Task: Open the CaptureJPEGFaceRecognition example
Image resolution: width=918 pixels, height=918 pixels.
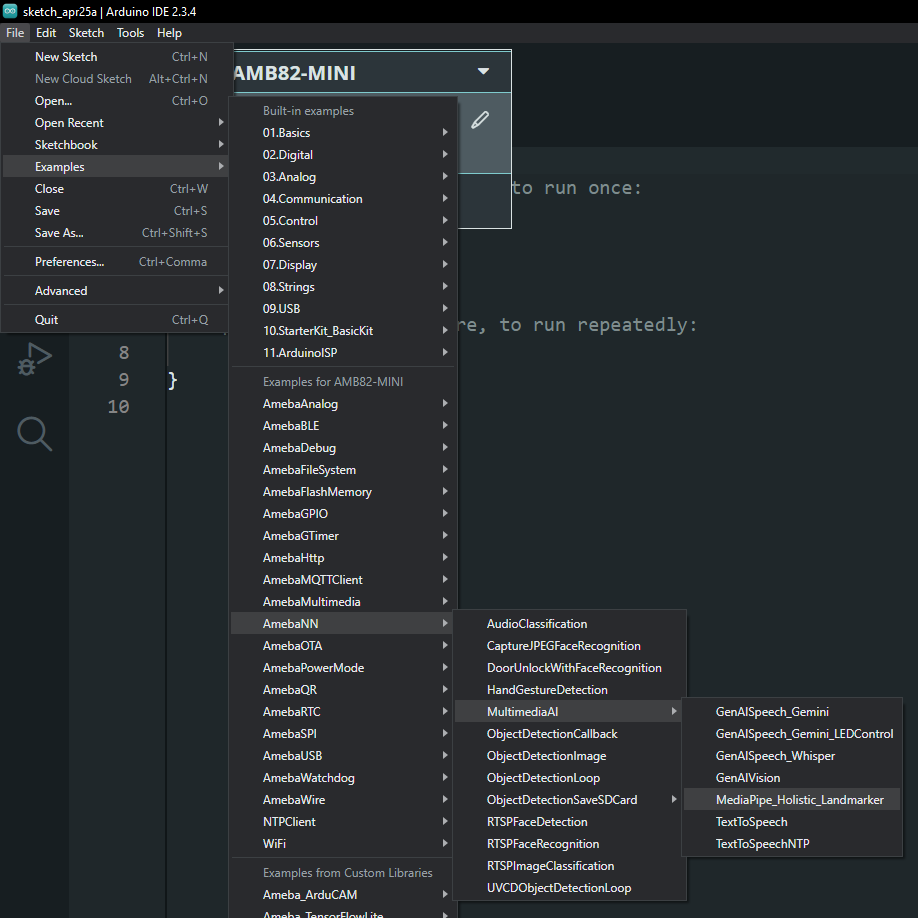Action: click(x=568, y=646)
